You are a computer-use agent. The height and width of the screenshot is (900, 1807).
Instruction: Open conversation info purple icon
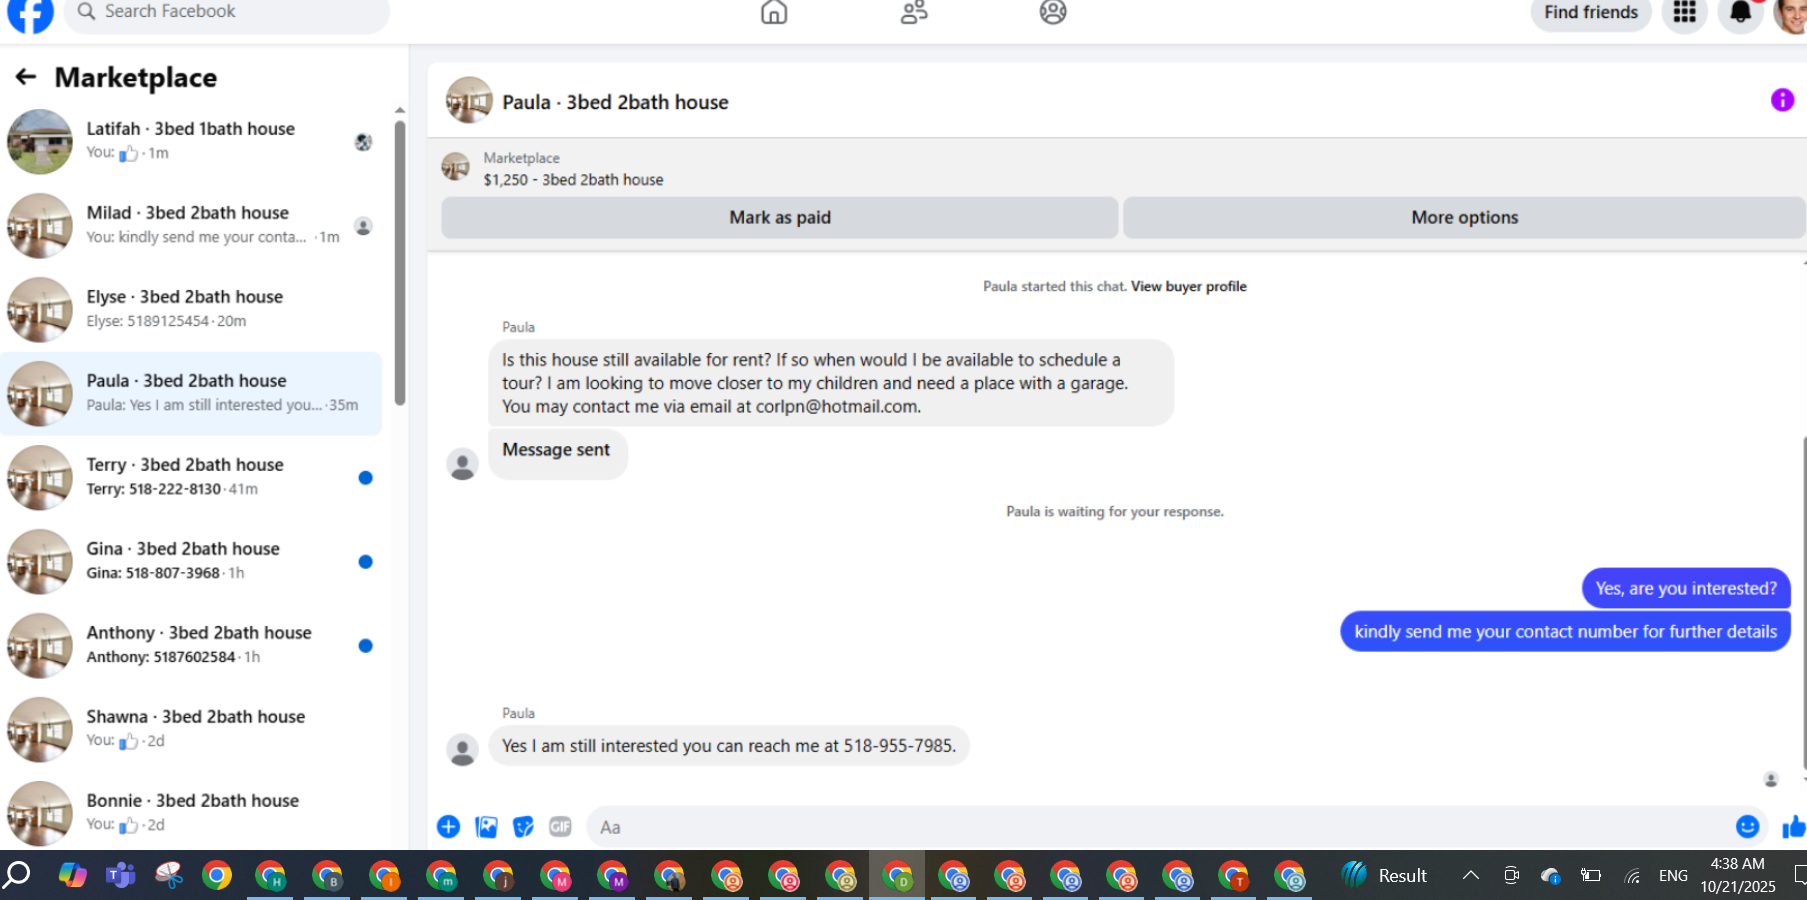click(1782, 100)
